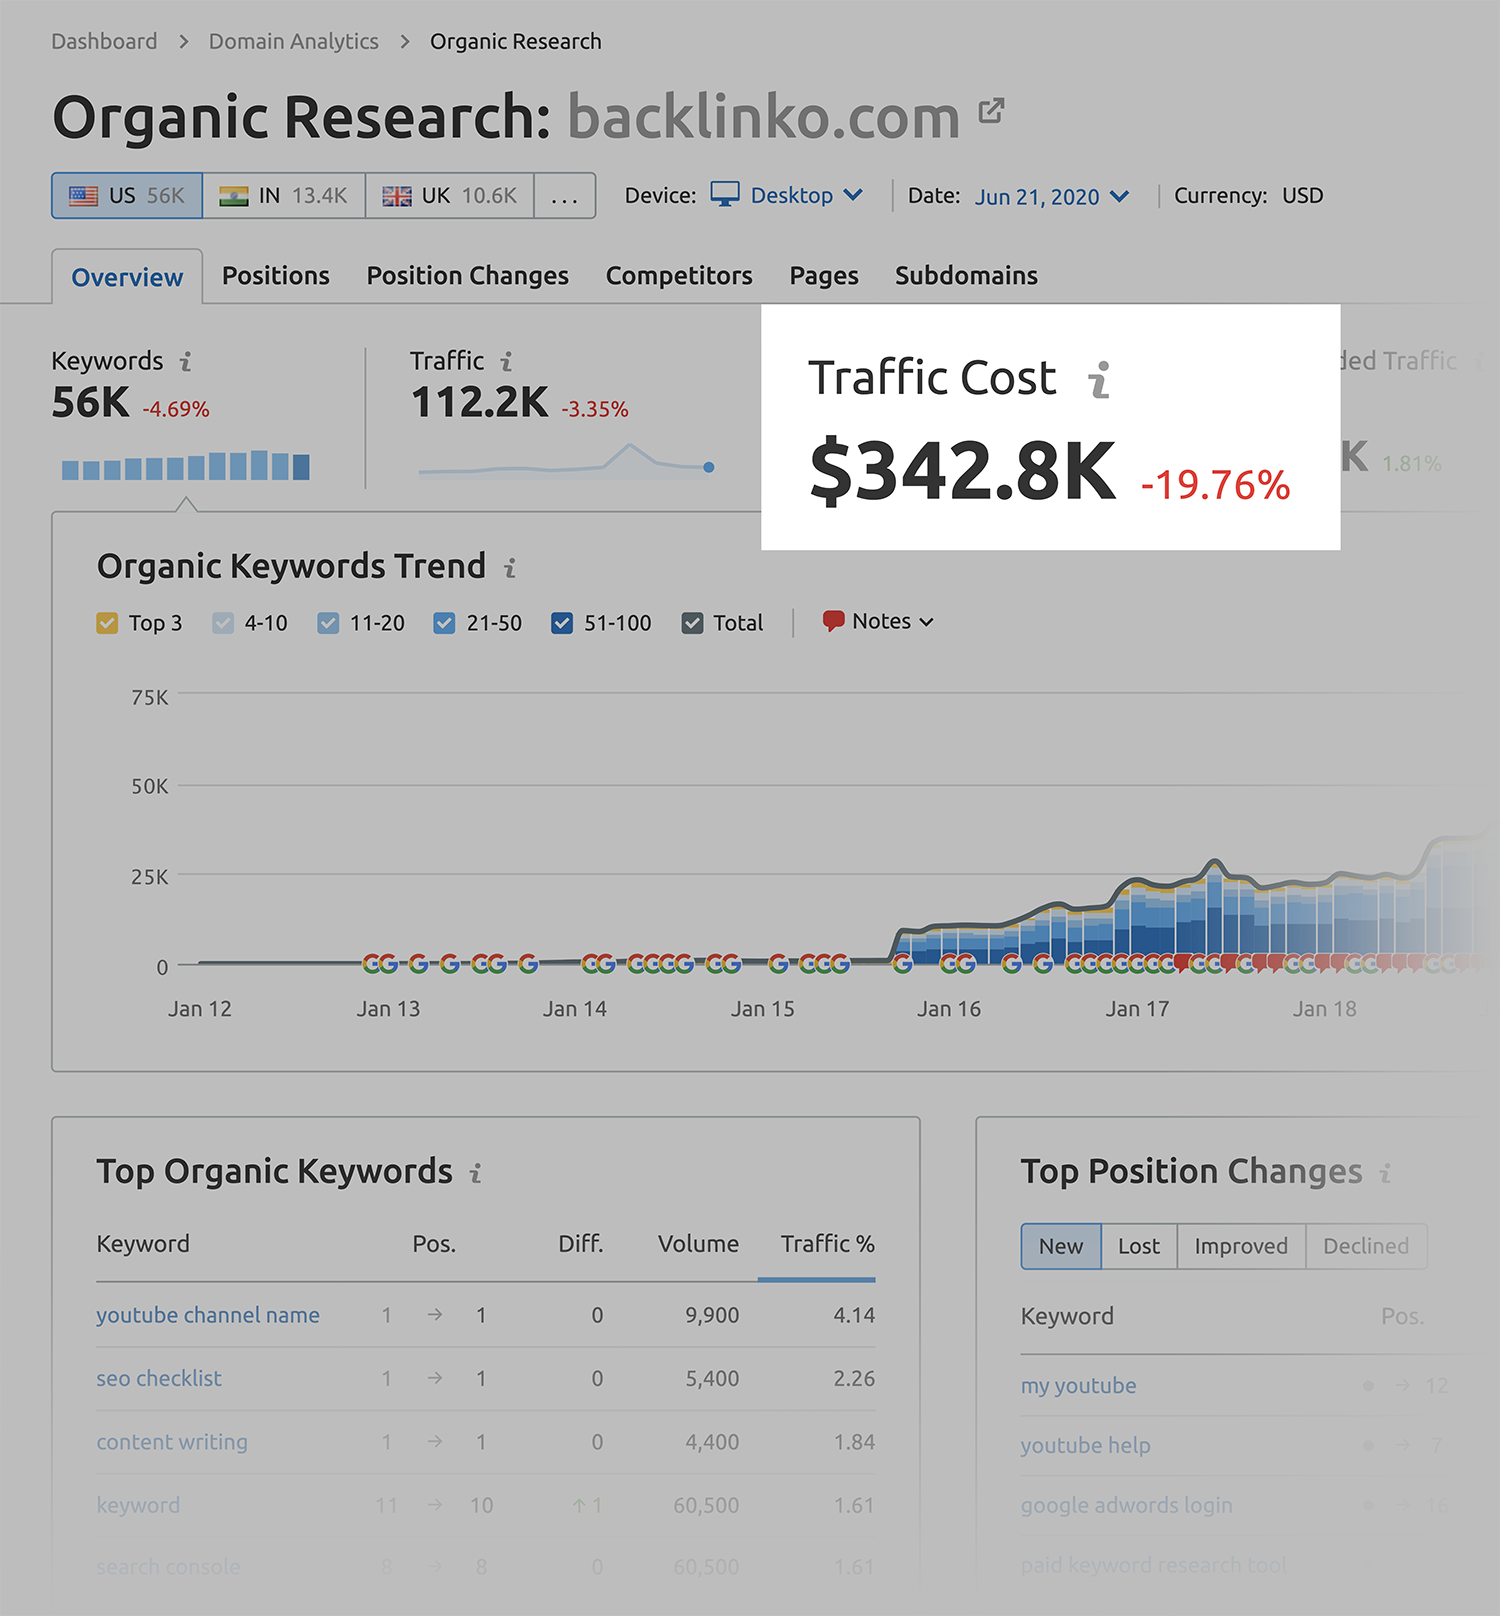
Task: Open 'my youtube' keyword link
Action: pyautogui.click(x=1078, y=1386)
